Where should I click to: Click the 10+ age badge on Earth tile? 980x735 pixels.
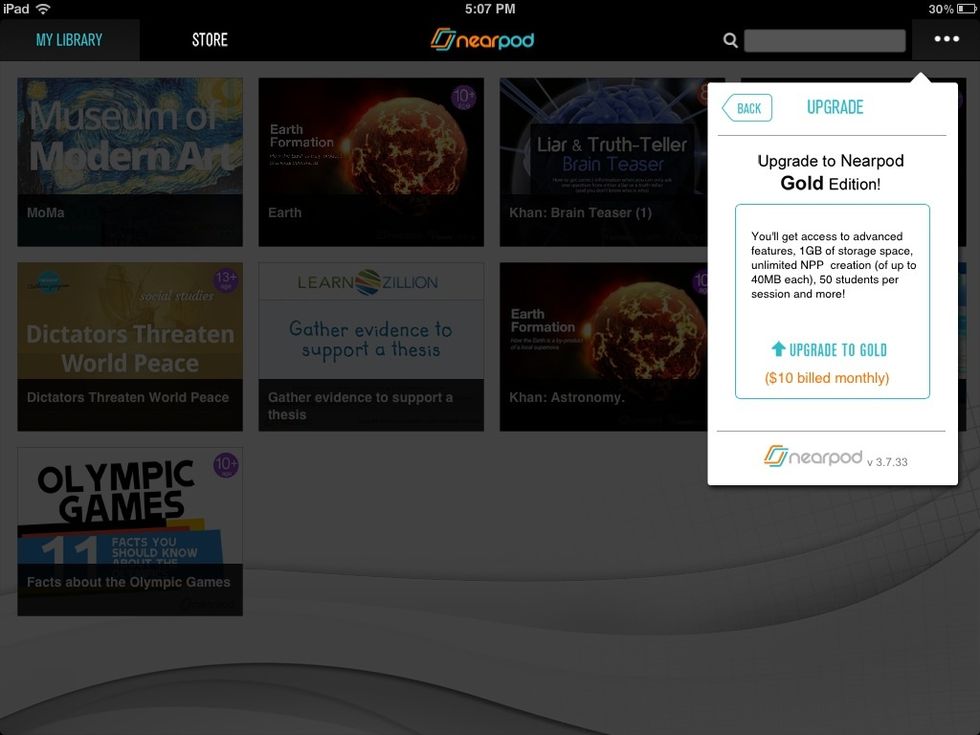(x=464, y=97)
